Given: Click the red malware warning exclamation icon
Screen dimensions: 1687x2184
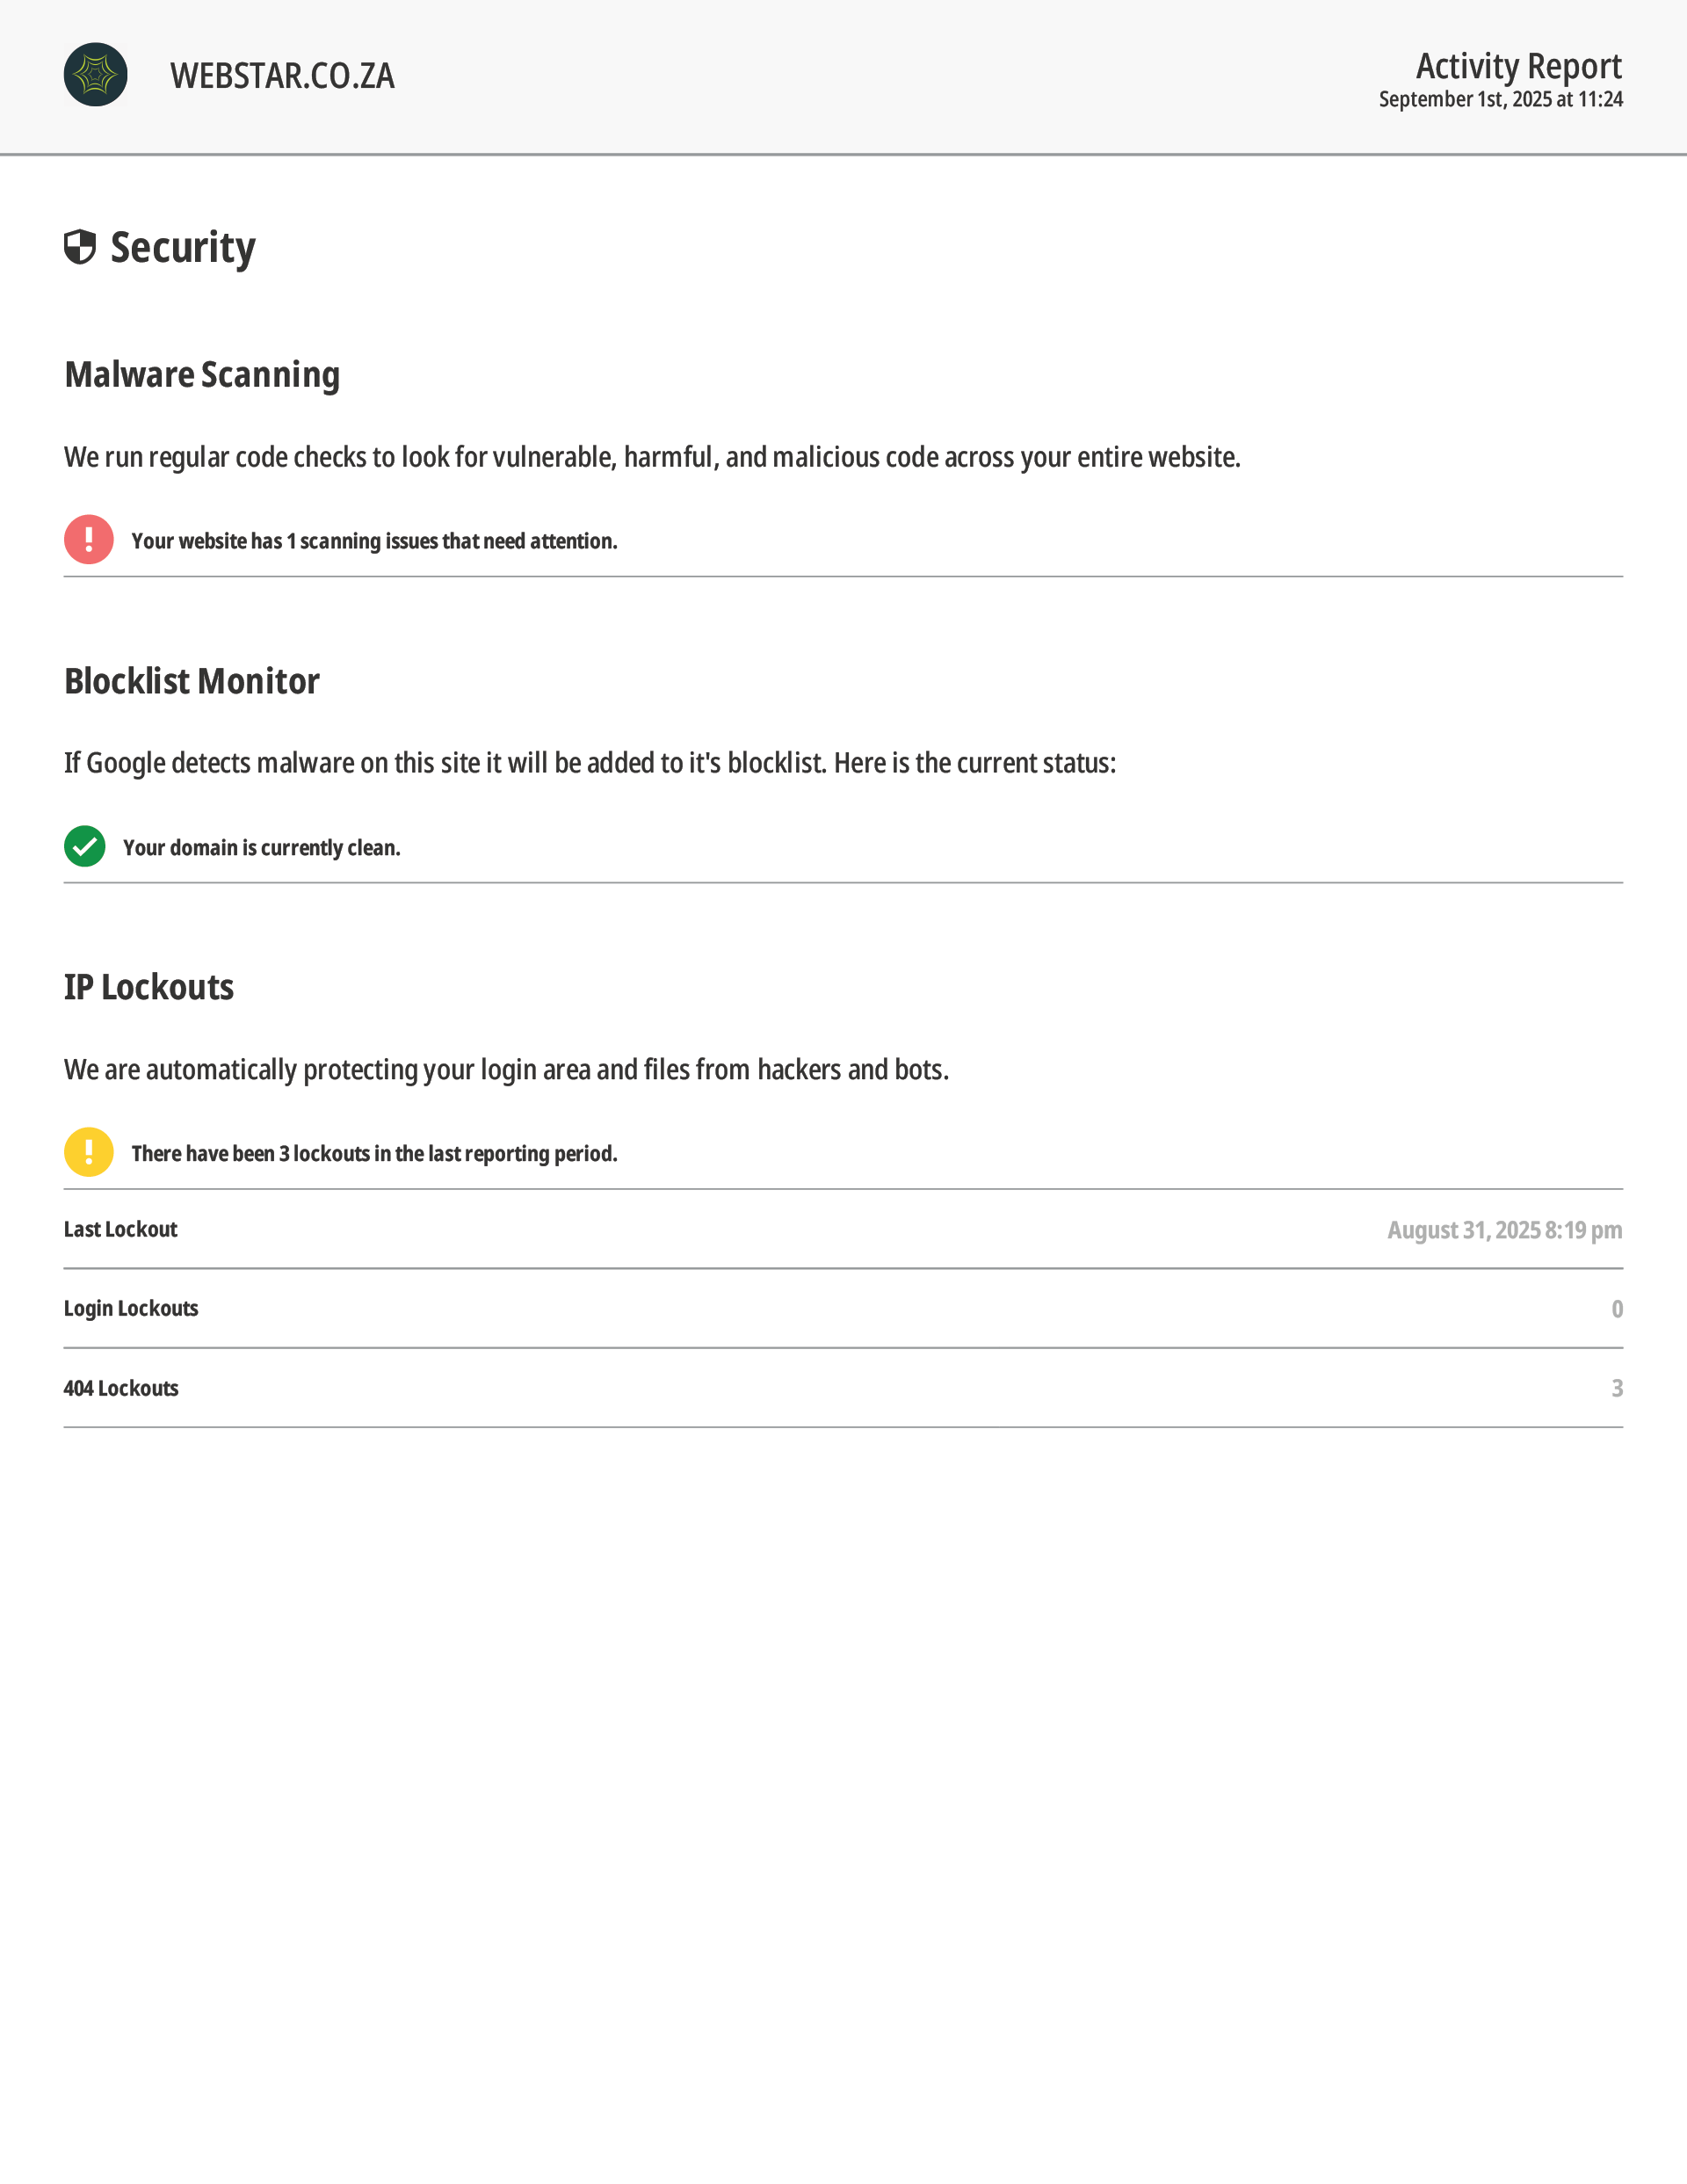Looking at the screenshot, I should [x=89, y=540].
